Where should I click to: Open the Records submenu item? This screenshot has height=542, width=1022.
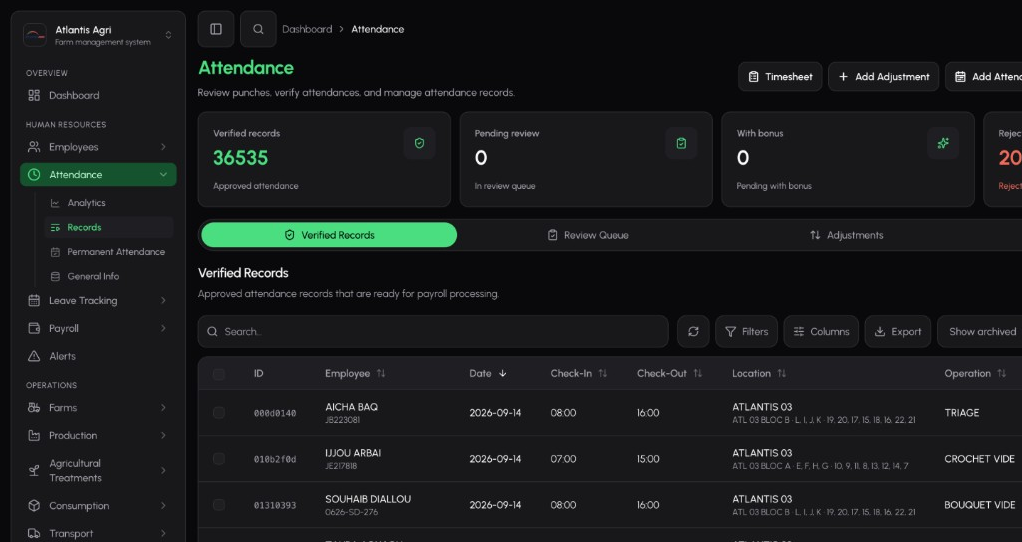click(109, 227)
